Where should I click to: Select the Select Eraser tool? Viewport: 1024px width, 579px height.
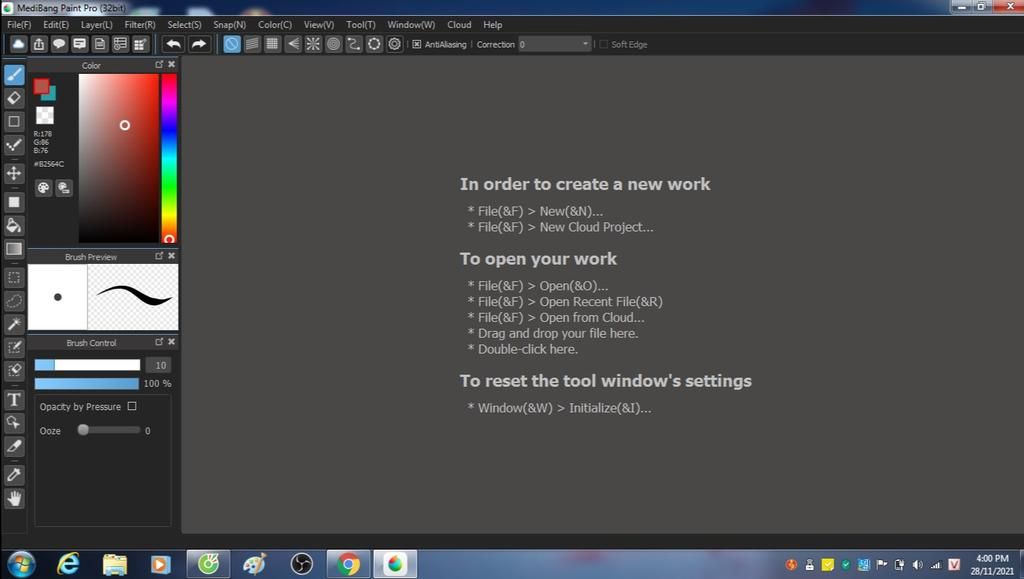point(14,371)
